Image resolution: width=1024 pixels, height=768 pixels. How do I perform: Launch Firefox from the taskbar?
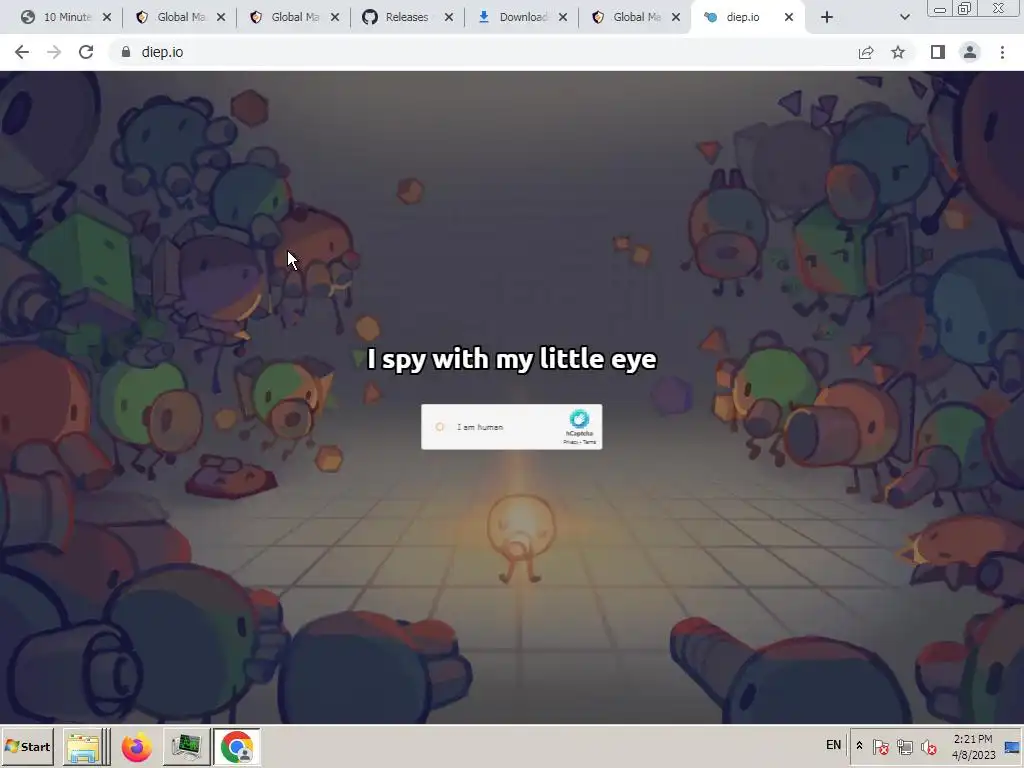pyautogui.click(x=136, y=746)
